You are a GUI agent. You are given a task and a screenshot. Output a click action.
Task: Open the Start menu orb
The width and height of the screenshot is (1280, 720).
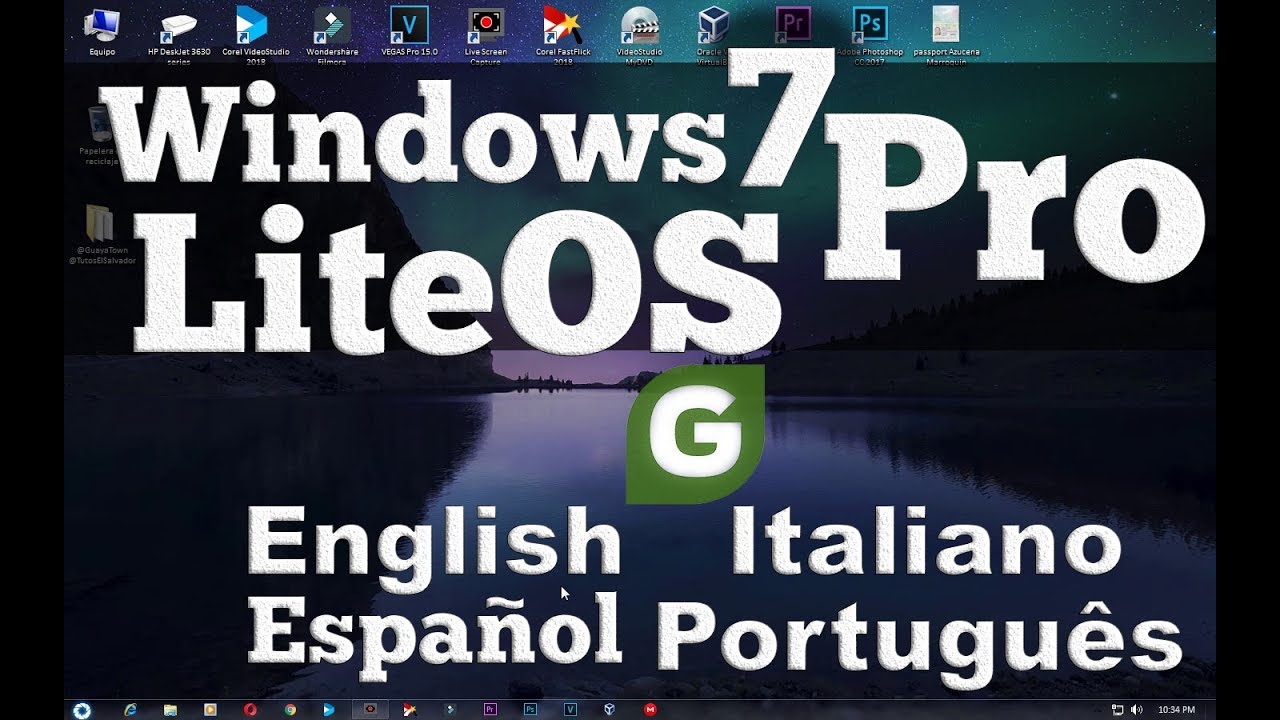coord(82,710)
